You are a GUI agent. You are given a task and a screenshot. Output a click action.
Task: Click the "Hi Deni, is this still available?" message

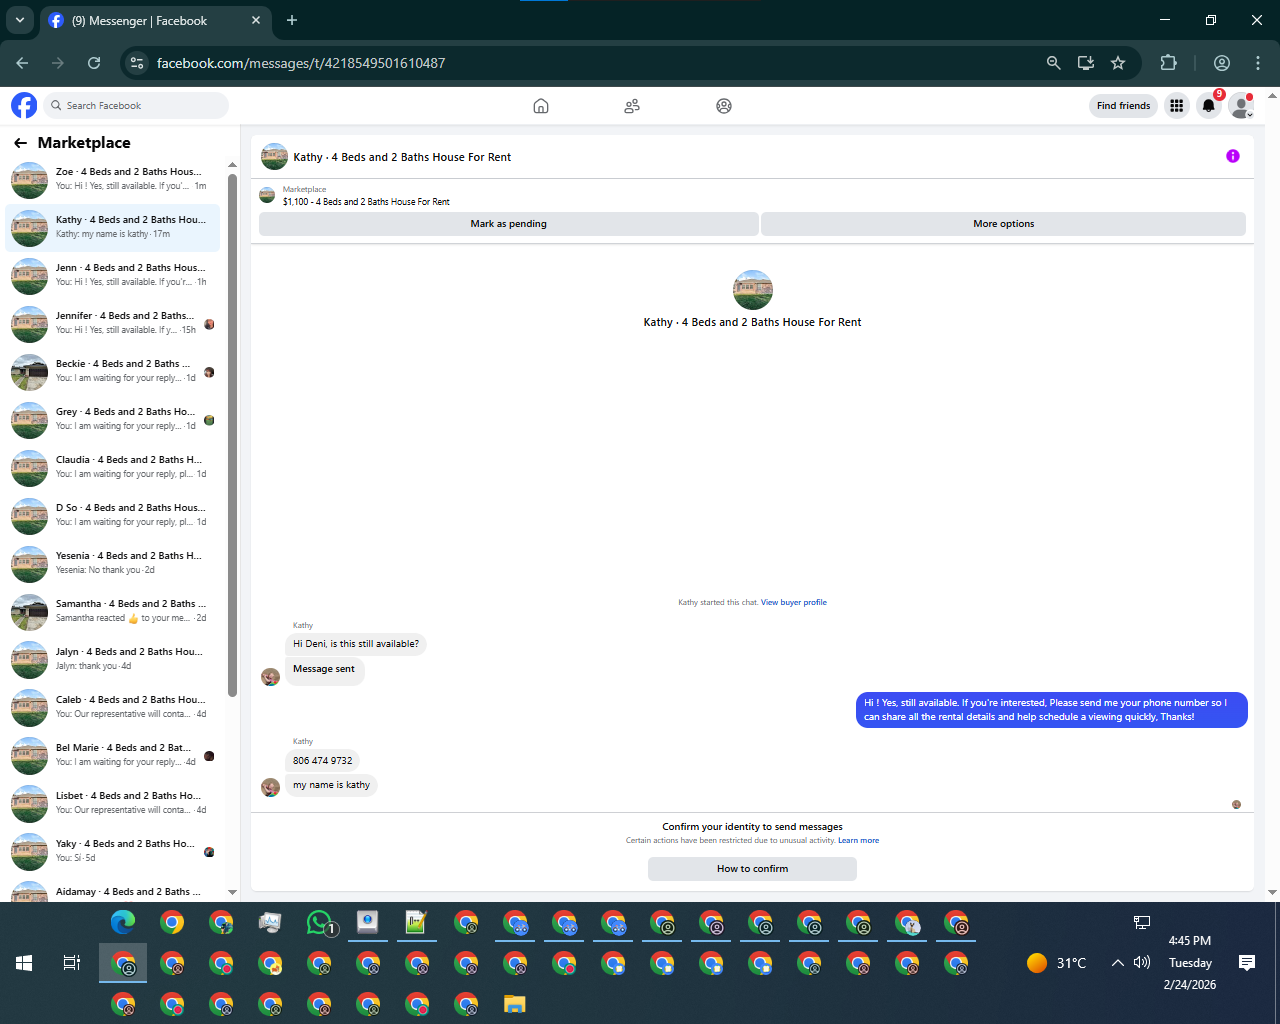[x=356, y=644]
